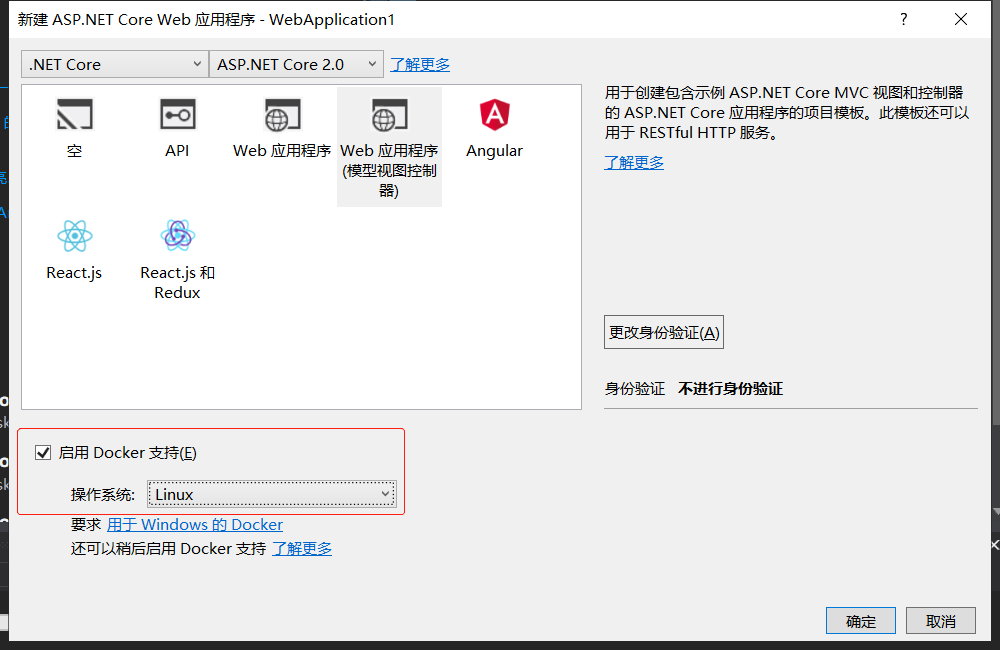
Task: Choose Web 应用程序 (模型视图控制器) template icon
Action: pos(389,115)
